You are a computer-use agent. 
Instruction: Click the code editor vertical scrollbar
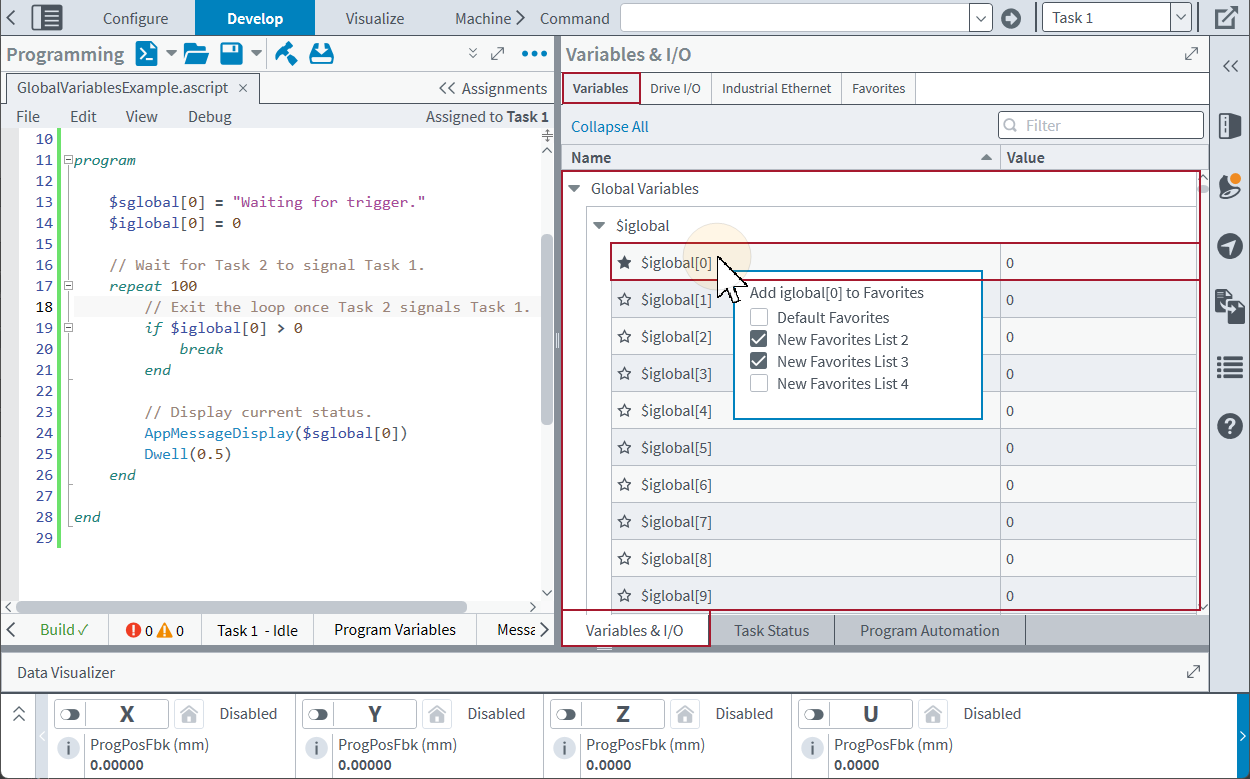pos(546,330)
